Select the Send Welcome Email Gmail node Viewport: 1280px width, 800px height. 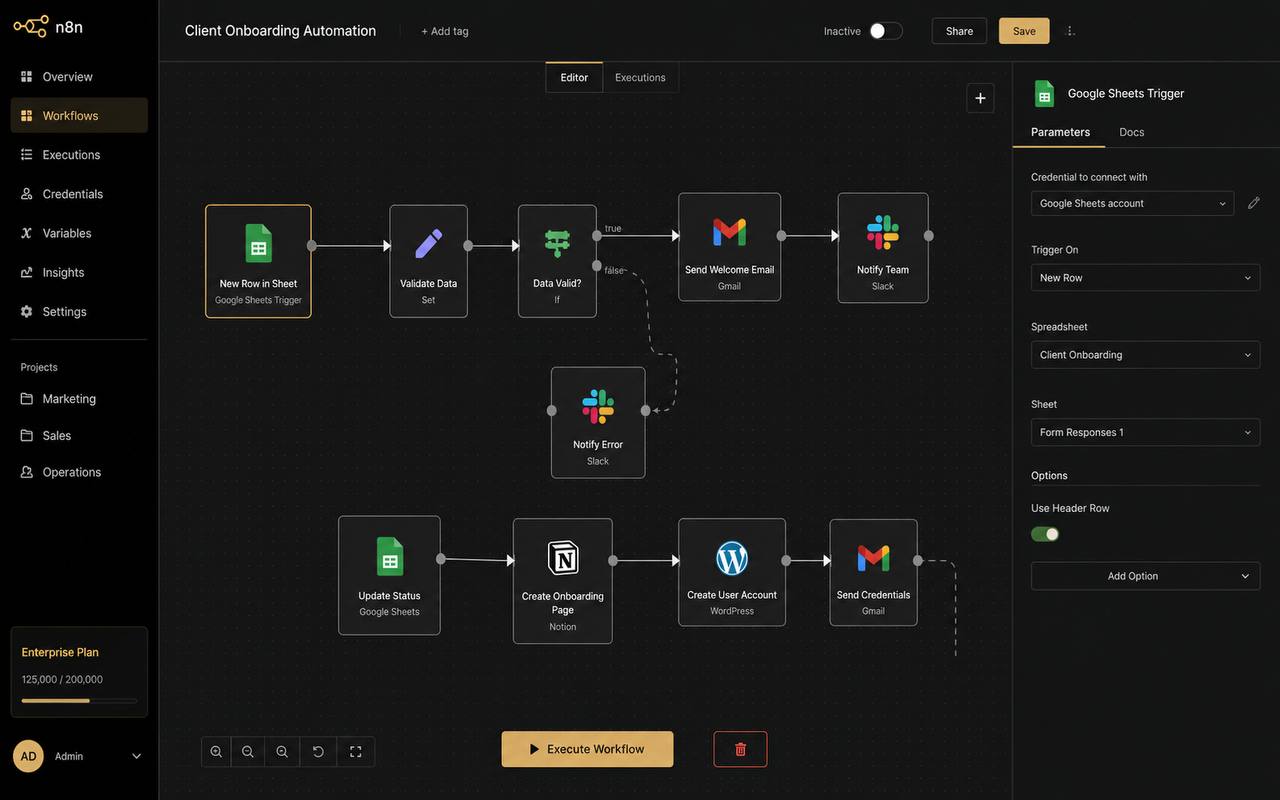[729, 247]
